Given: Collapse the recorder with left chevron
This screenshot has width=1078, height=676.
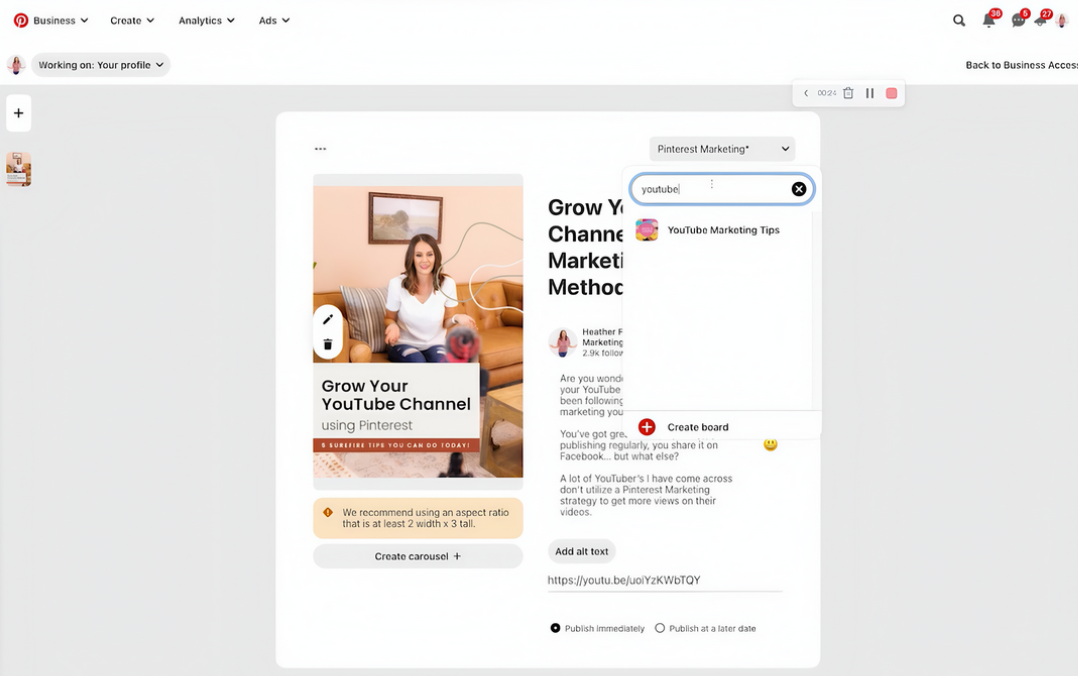Looking at the screenshot, I should point(806,93).
